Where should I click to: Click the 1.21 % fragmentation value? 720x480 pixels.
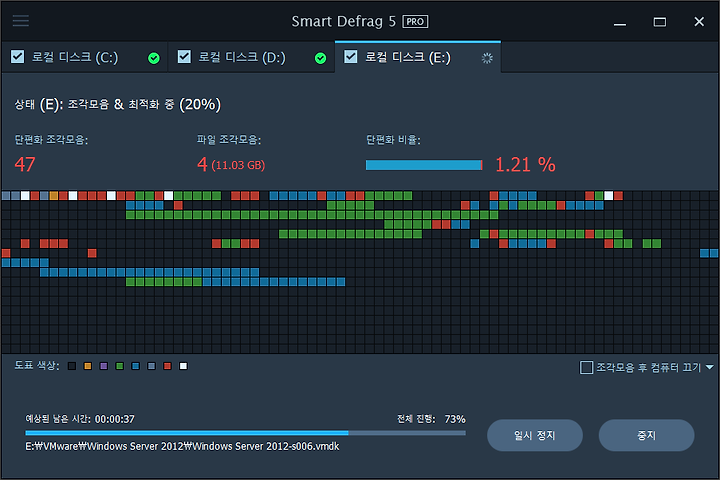pos(525,164)
